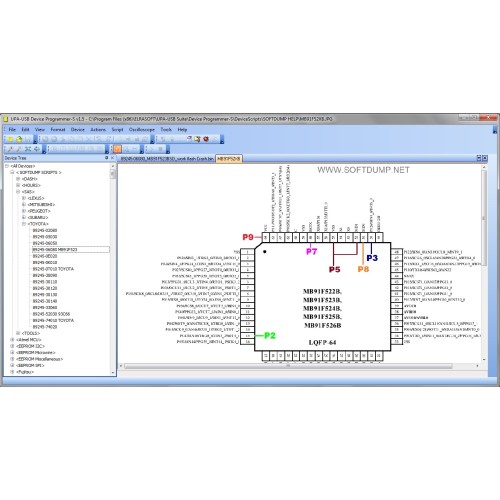Expand the EEPROM Miscellaneous node
Image resolution: width=500 pixels, height=500 pixels.
click(x=12, y=359)
